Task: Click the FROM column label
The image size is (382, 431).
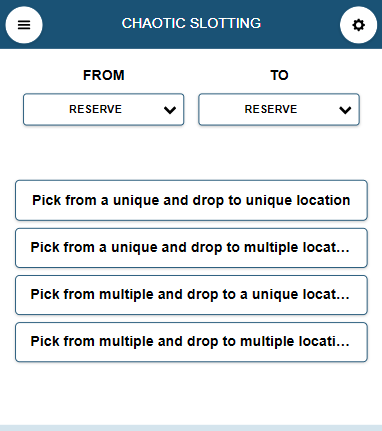Action: (104, 75)
